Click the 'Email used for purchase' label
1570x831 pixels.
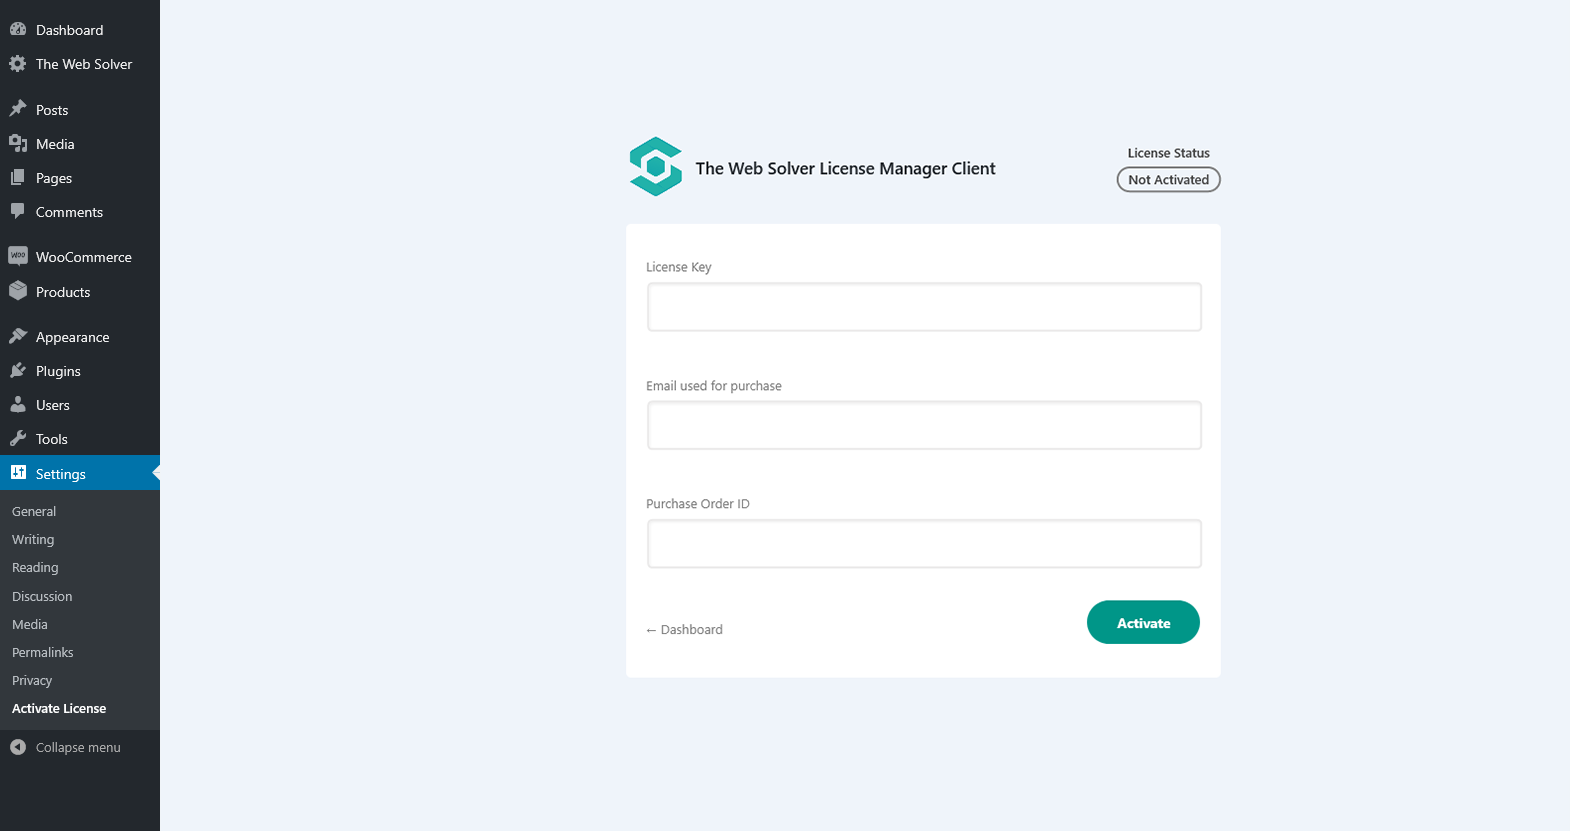pyautogui.click(x=714, y=386)
